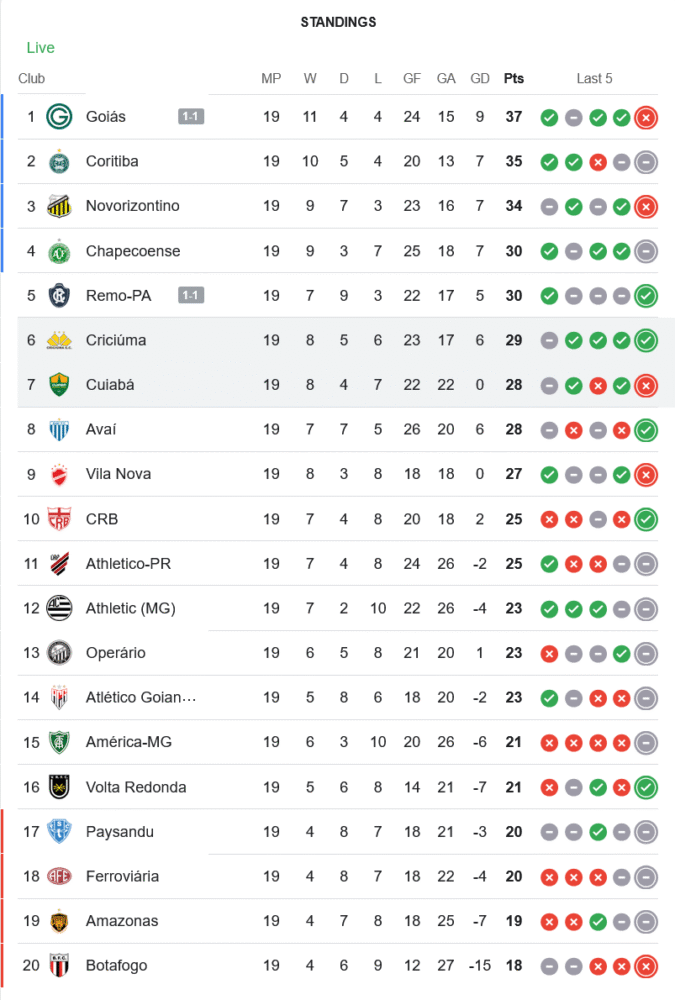Image resolution: width=675 pixels, height=1000 pixels.
Task: Click the Goiás club crest icon
Action: pos(60,117)
